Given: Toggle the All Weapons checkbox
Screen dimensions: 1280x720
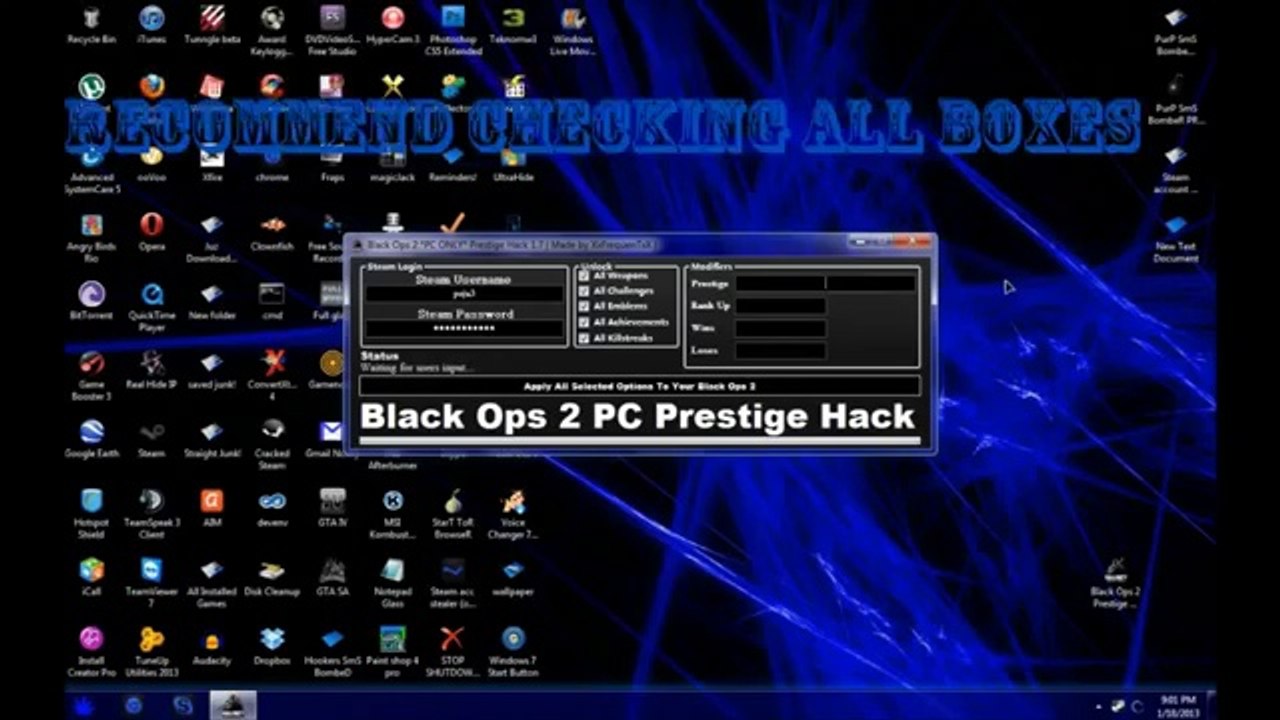Looking at the screenshot, I should pos(584,276).
